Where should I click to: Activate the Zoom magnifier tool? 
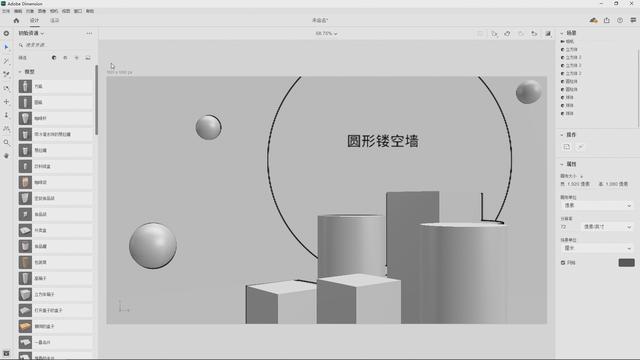pyautogui.click(x=6, y=142)
